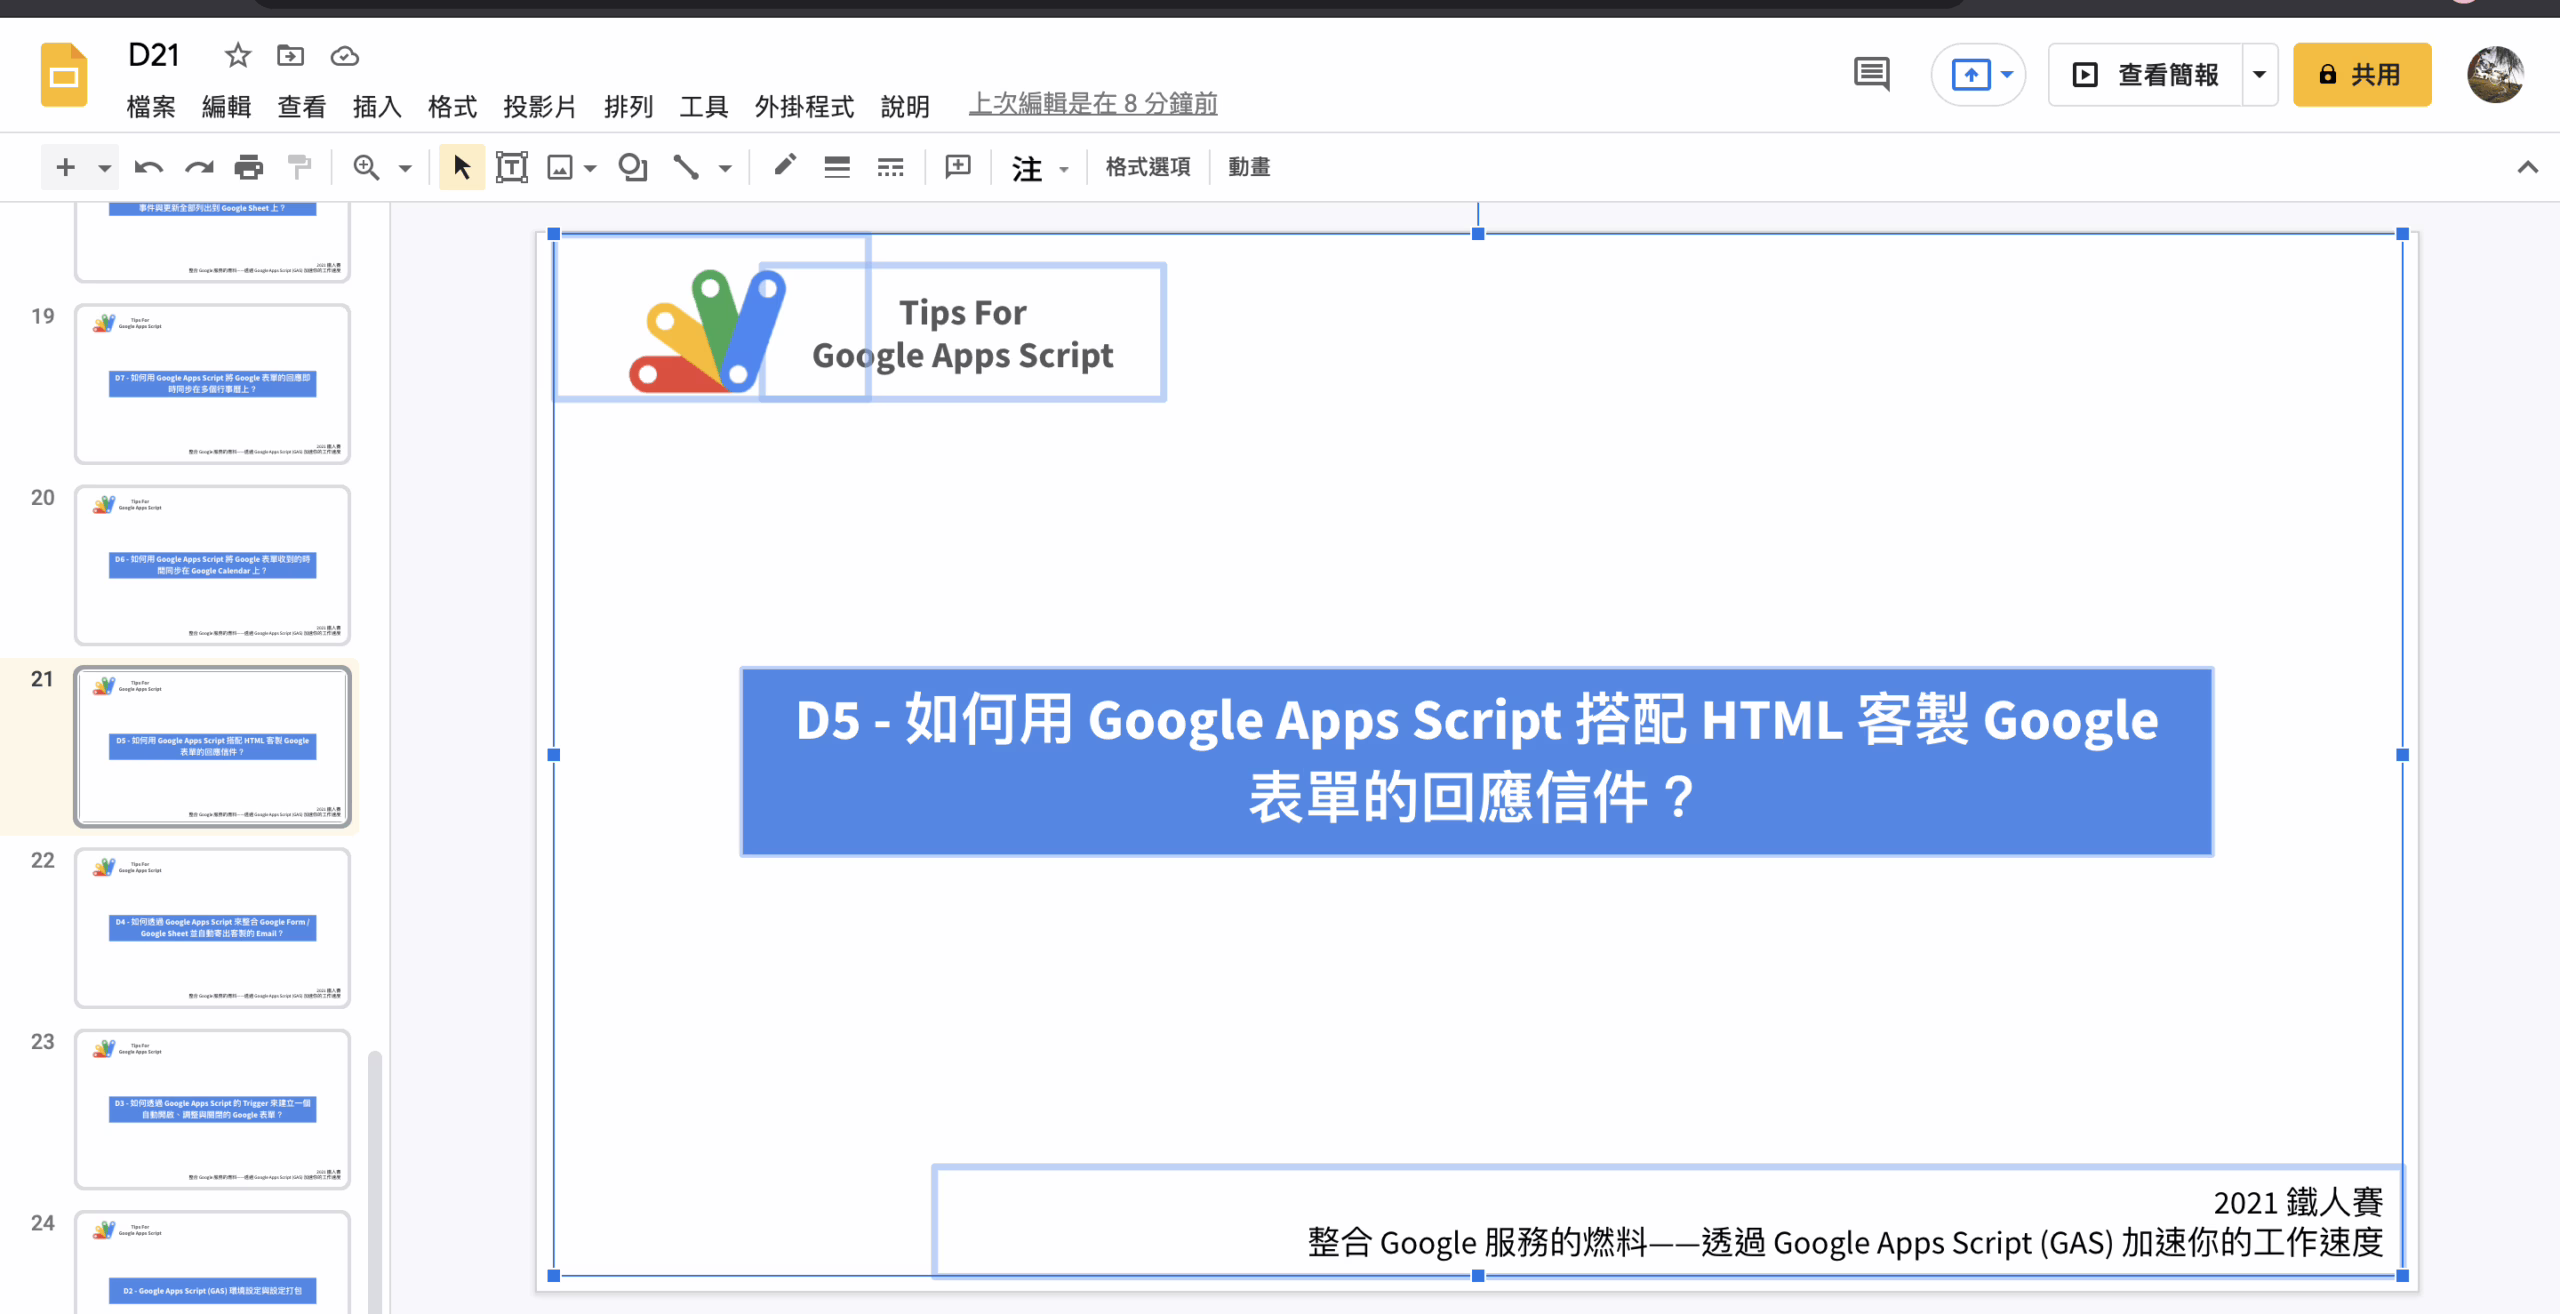Expand line type dropdown arrow
This screenshot has height=1314, width=2560.
coord(725,168)
